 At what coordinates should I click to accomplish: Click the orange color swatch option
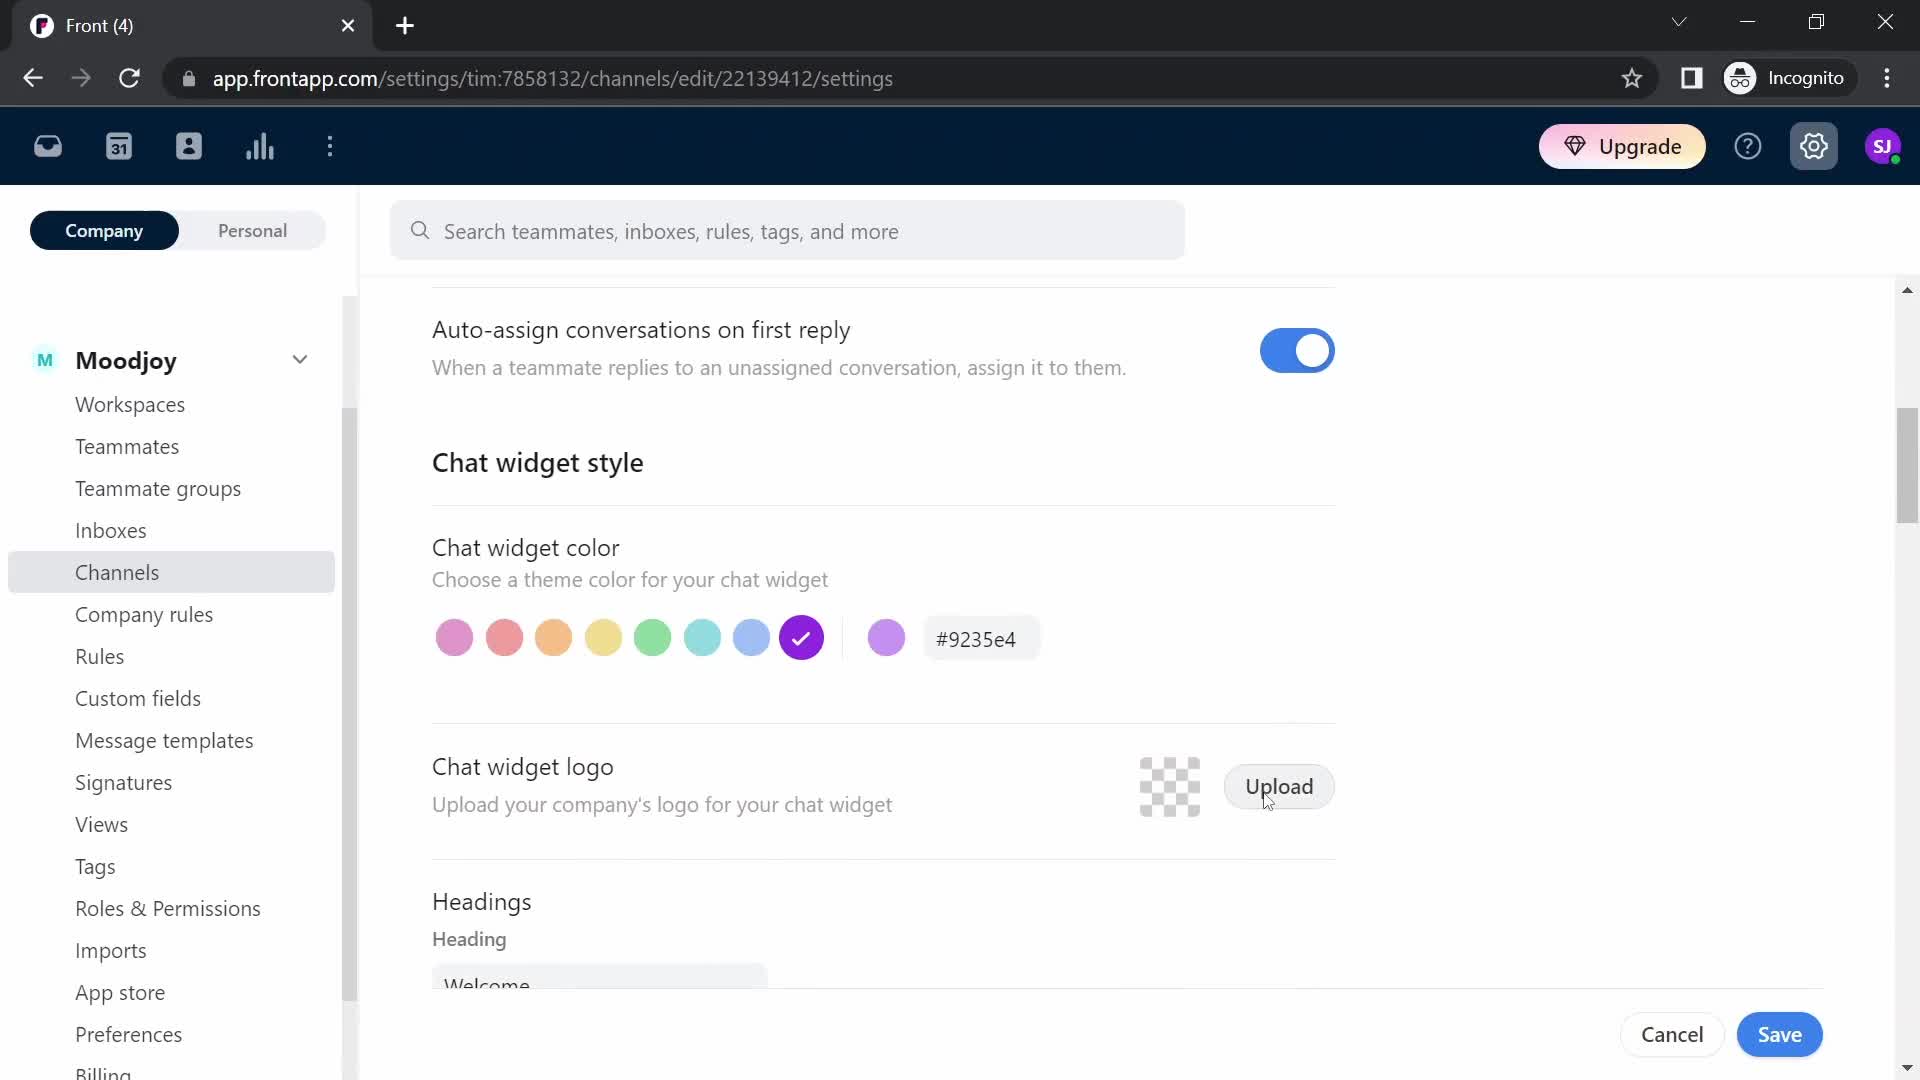[555, 638]
